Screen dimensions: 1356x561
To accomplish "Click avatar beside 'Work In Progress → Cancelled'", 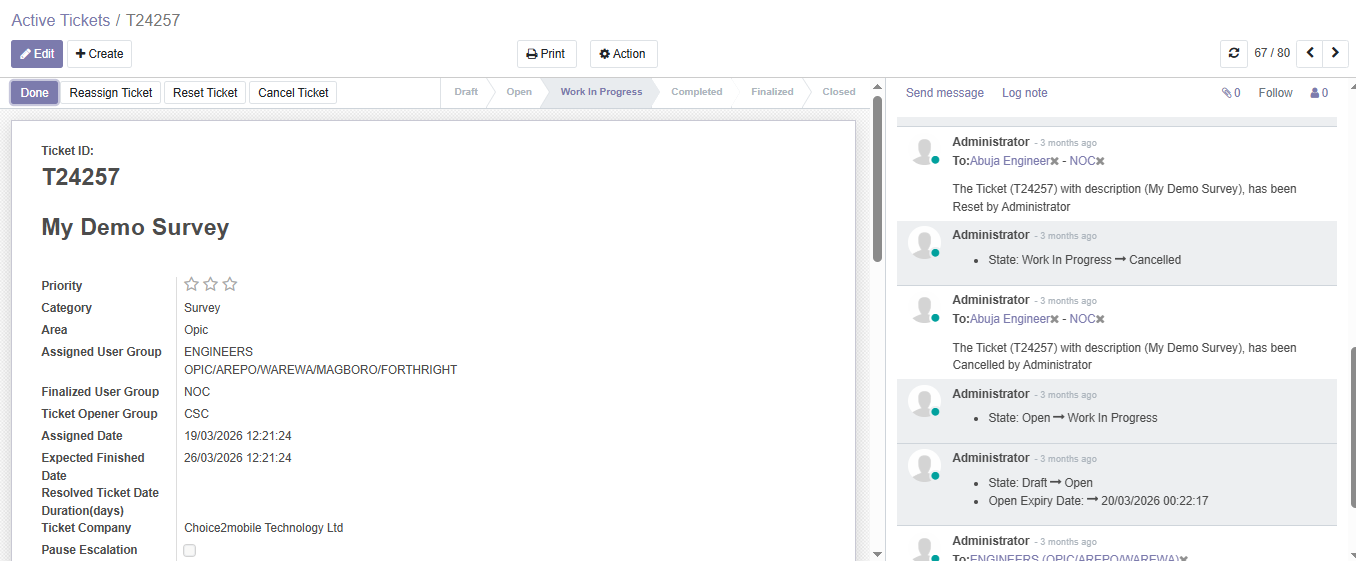I will 924,243.
